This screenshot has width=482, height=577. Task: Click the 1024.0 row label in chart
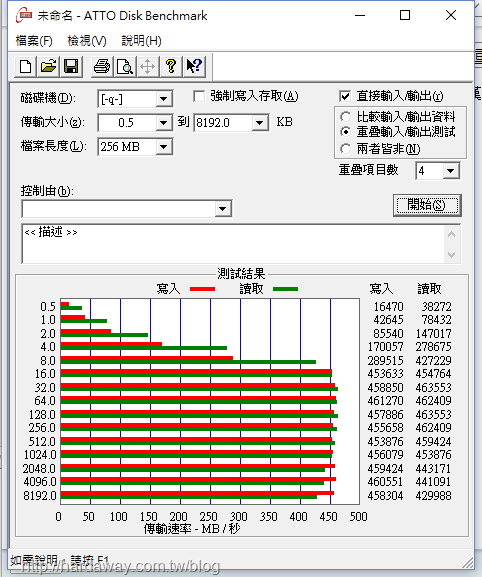[x=40, y=455]
